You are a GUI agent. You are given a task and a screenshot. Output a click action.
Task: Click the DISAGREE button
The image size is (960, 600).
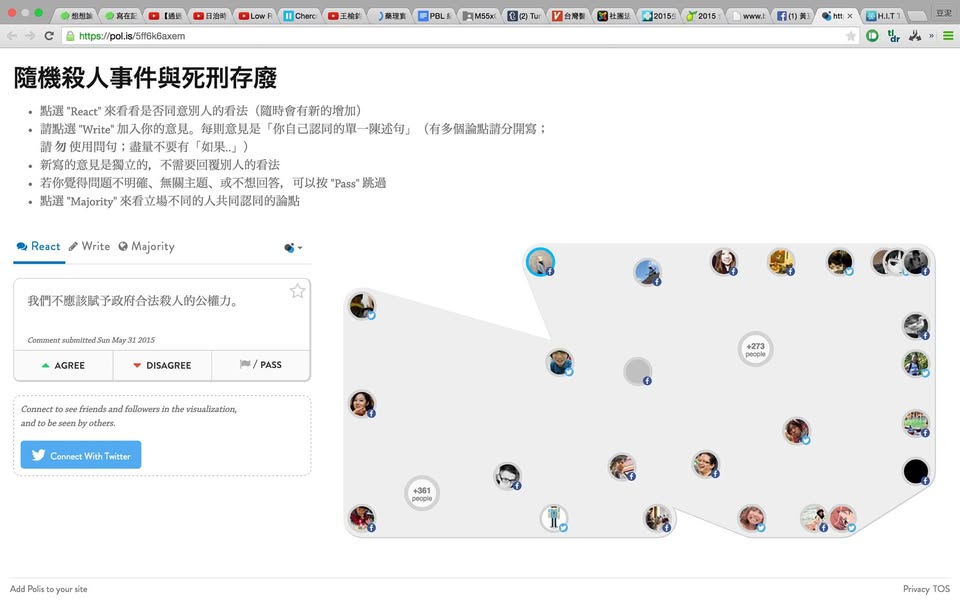(162, 365)
